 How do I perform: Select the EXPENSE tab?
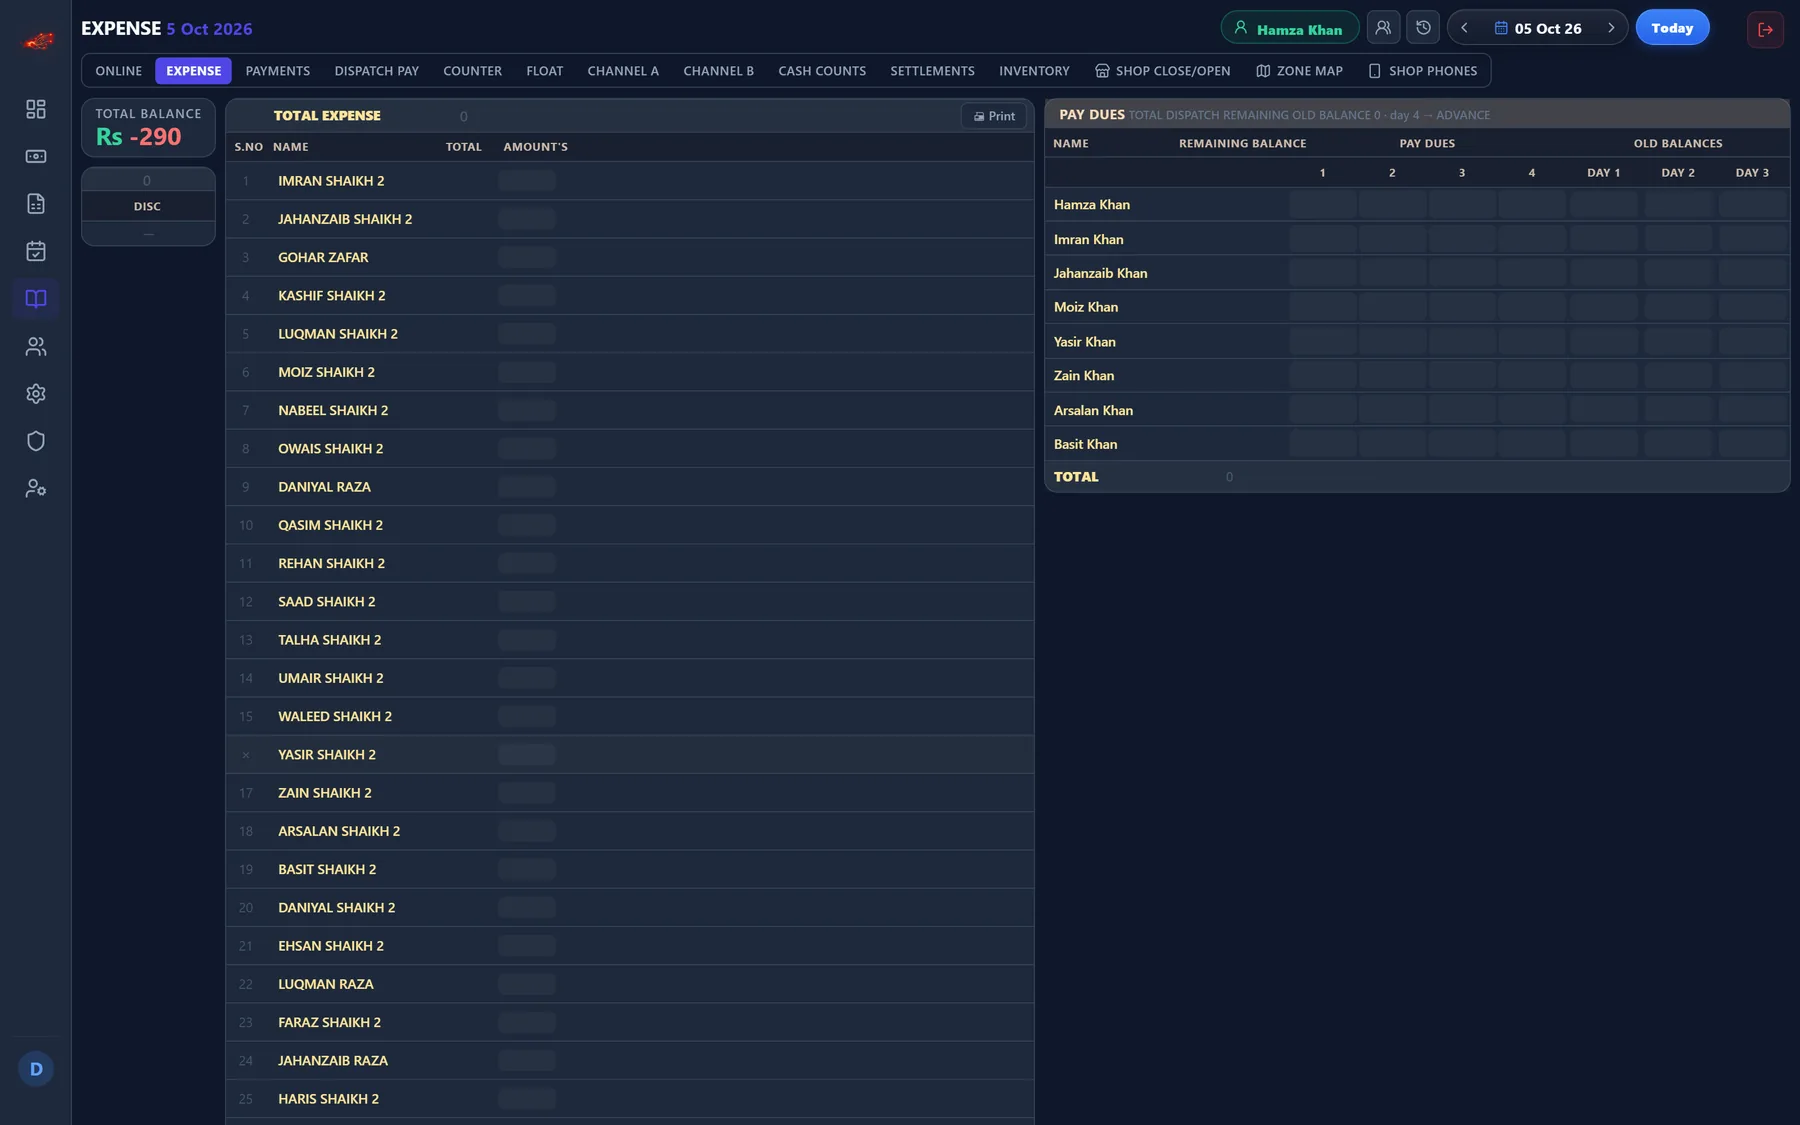(x=193, y=71)
